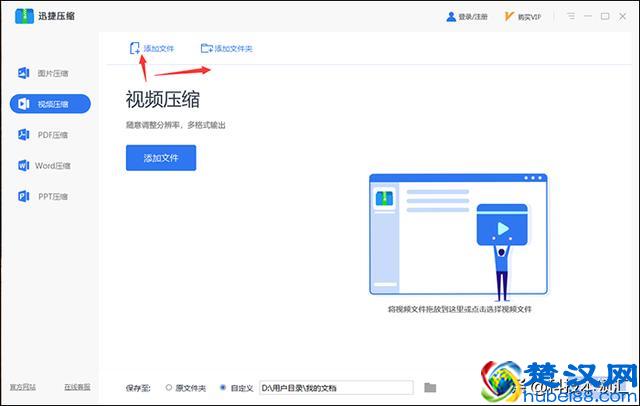
Task: Click the 购买VIP badge icon
Action: pyautogui.click(x=509, y=16)
